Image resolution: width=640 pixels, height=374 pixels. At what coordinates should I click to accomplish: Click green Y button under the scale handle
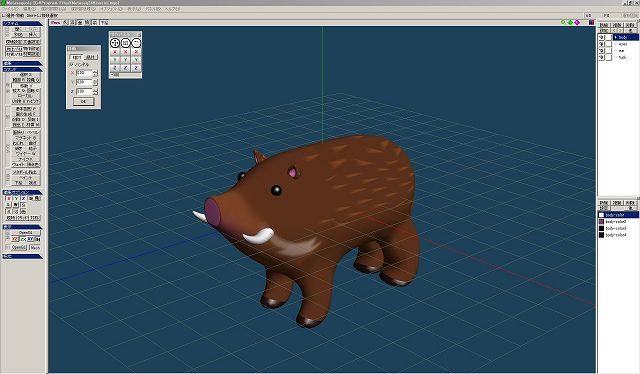point(126,60)
